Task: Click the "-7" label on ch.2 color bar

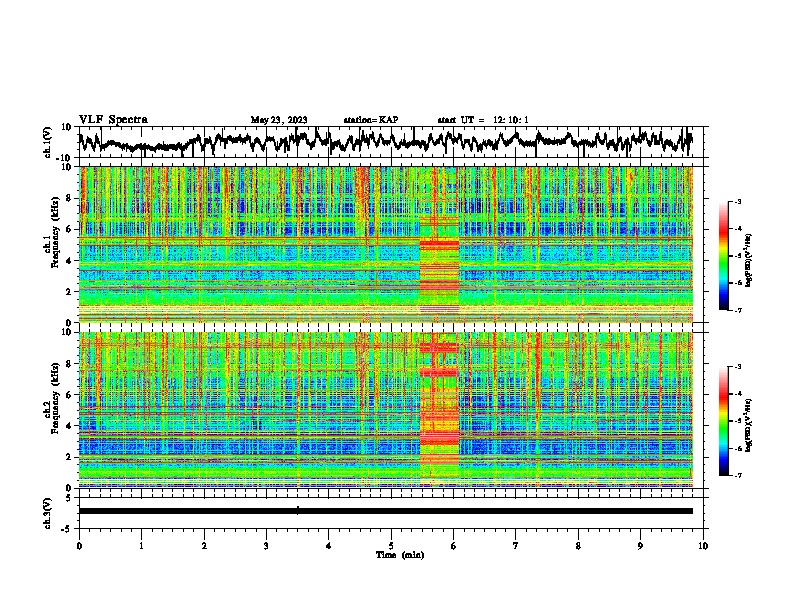Action: click(738, 475)
